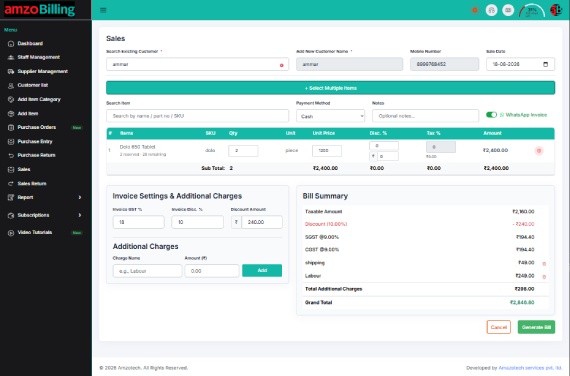570x376 pixels.
Task: Open the sale date calendar picker
Action: 545,64
